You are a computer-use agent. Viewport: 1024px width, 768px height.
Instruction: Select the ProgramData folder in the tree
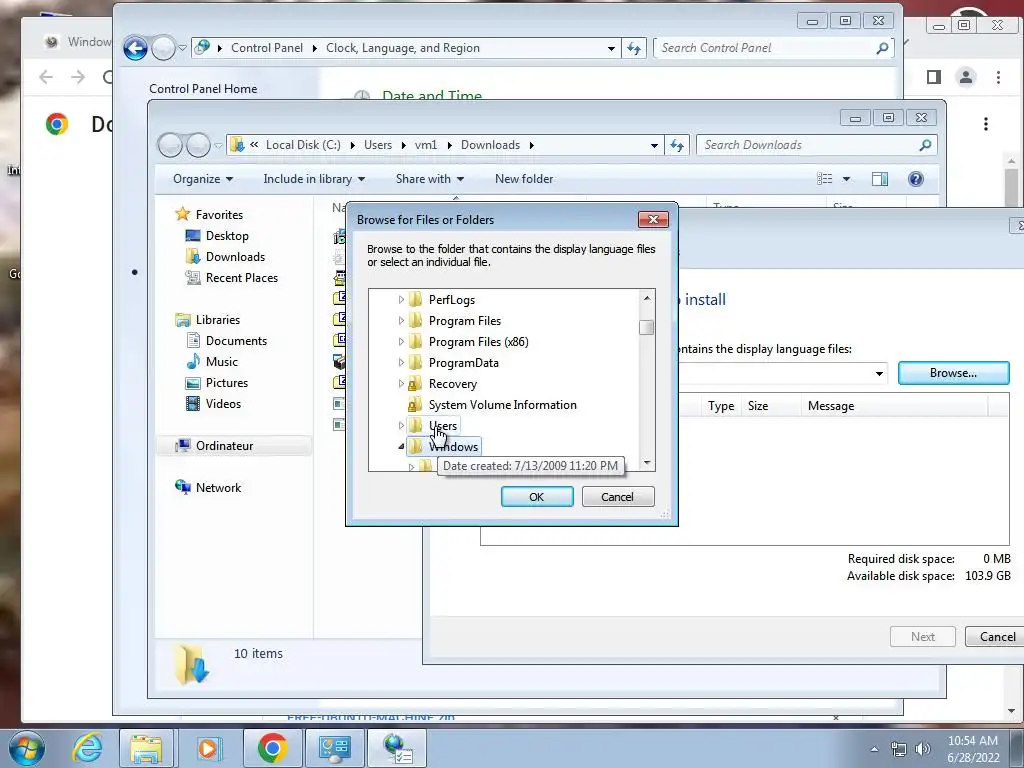coord(464,362)
